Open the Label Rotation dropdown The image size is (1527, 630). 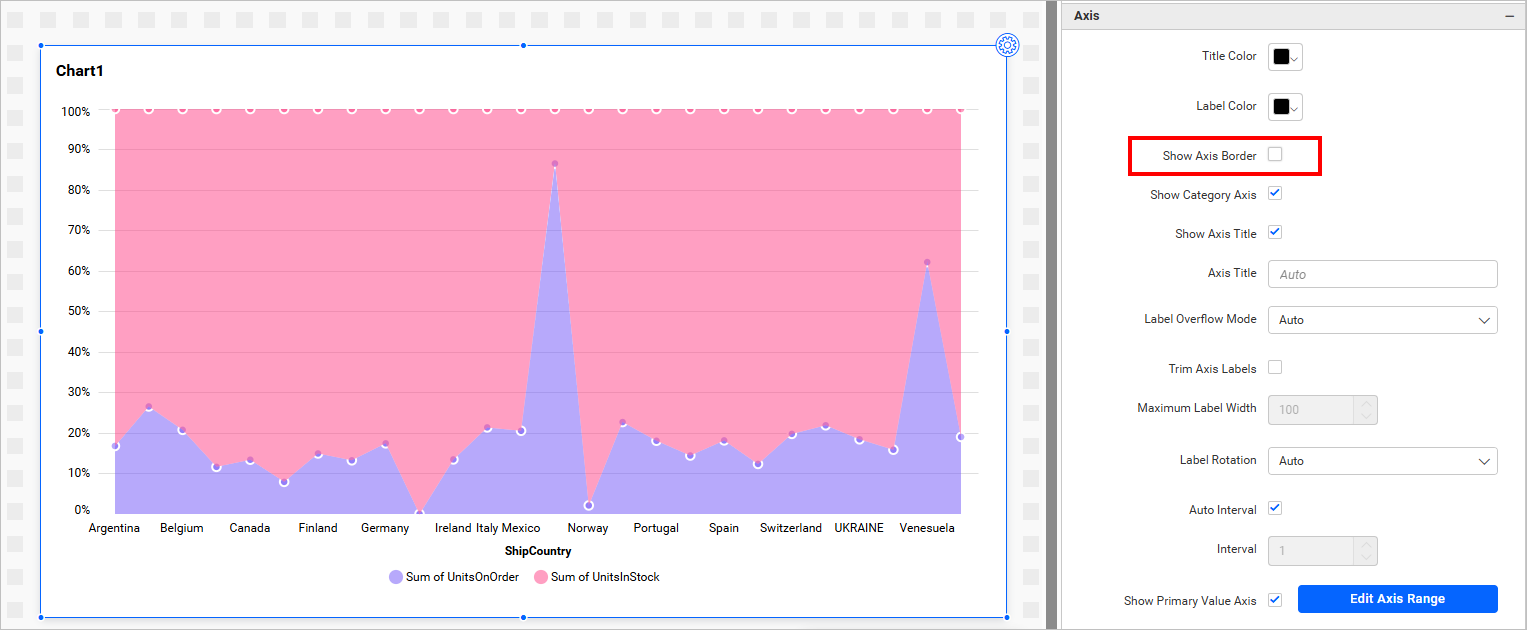click(x=1382, y=461)
